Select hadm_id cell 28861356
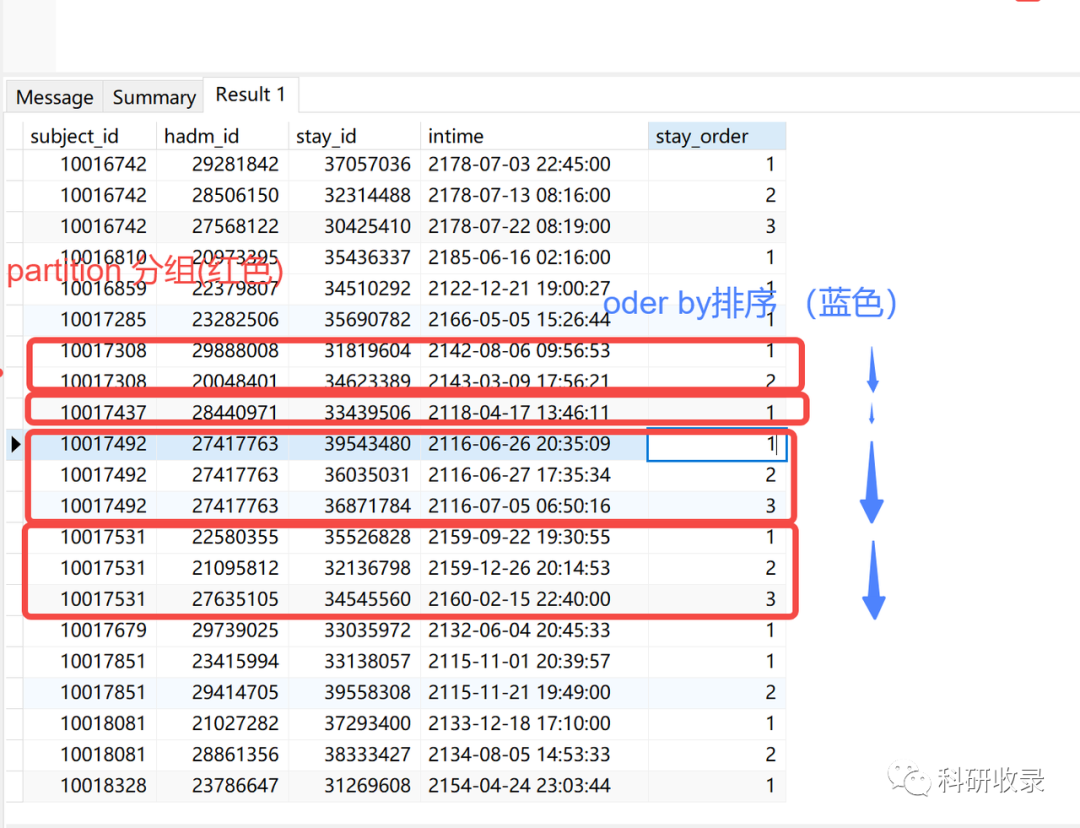1080x828 pixels. point(222,754)
